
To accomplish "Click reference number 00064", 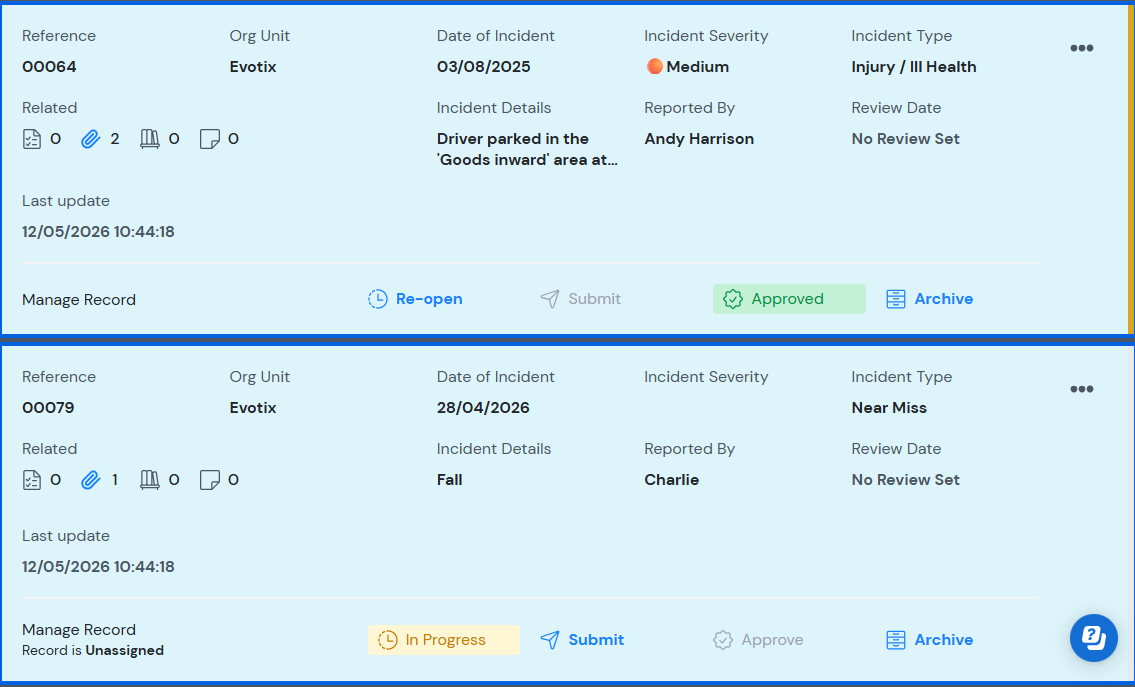I will (x=49, y=67).
